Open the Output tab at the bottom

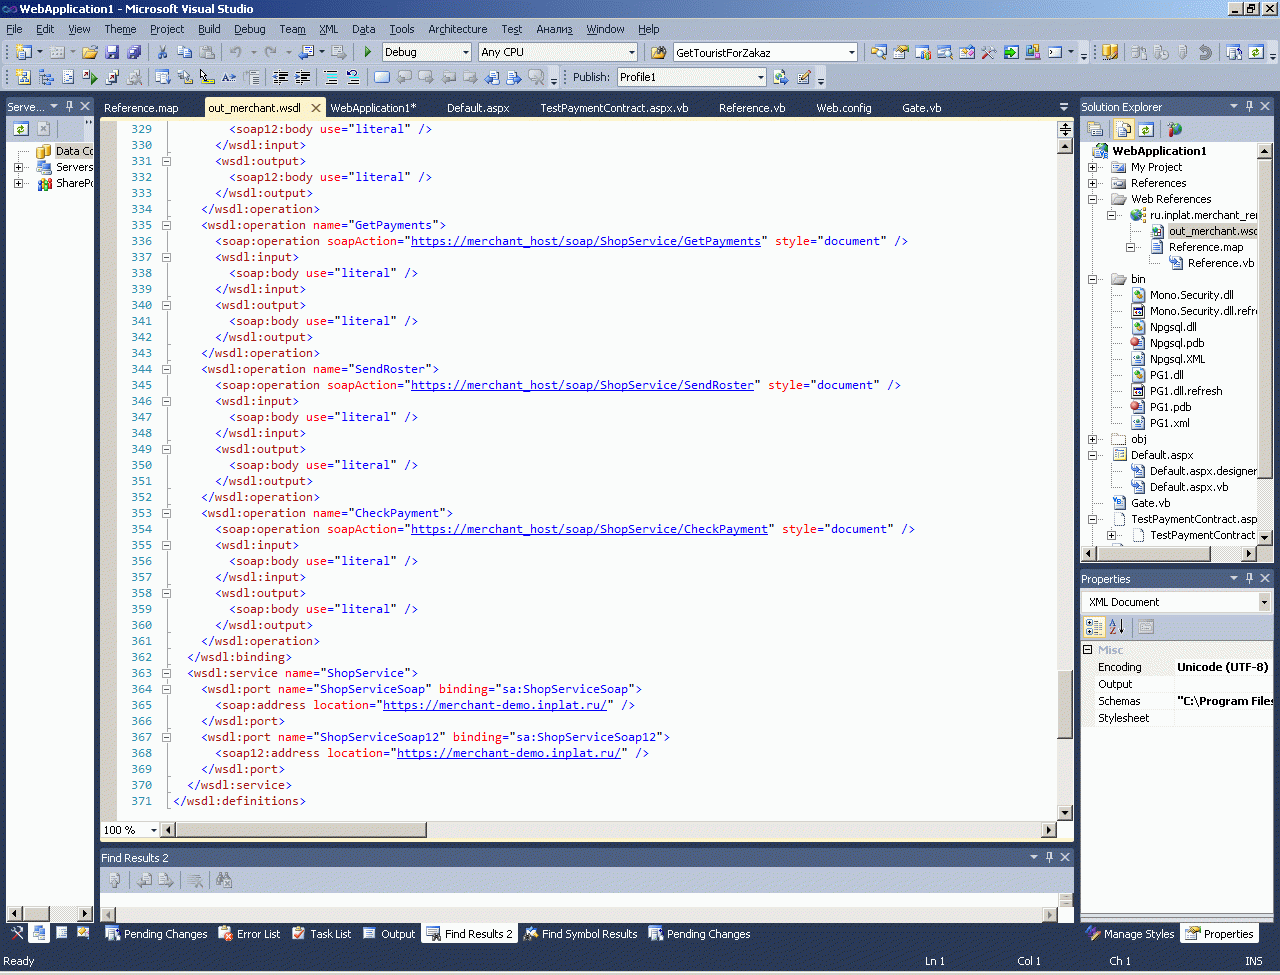click(x=389, y=934)
